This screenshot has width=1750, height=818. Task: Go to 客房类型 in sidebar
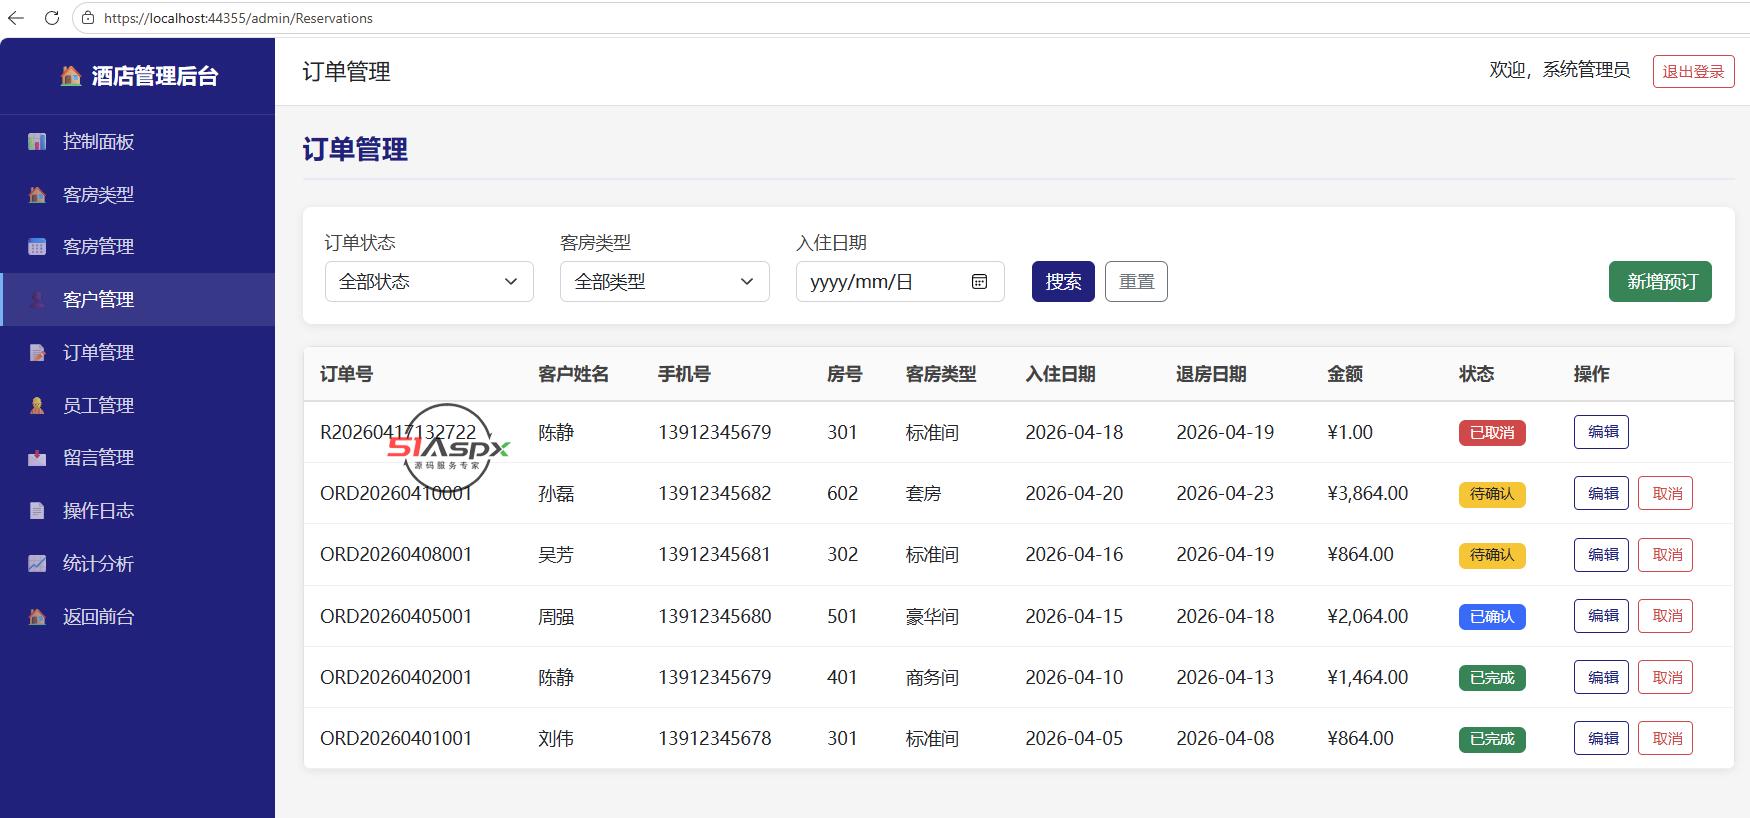(138, 195)
